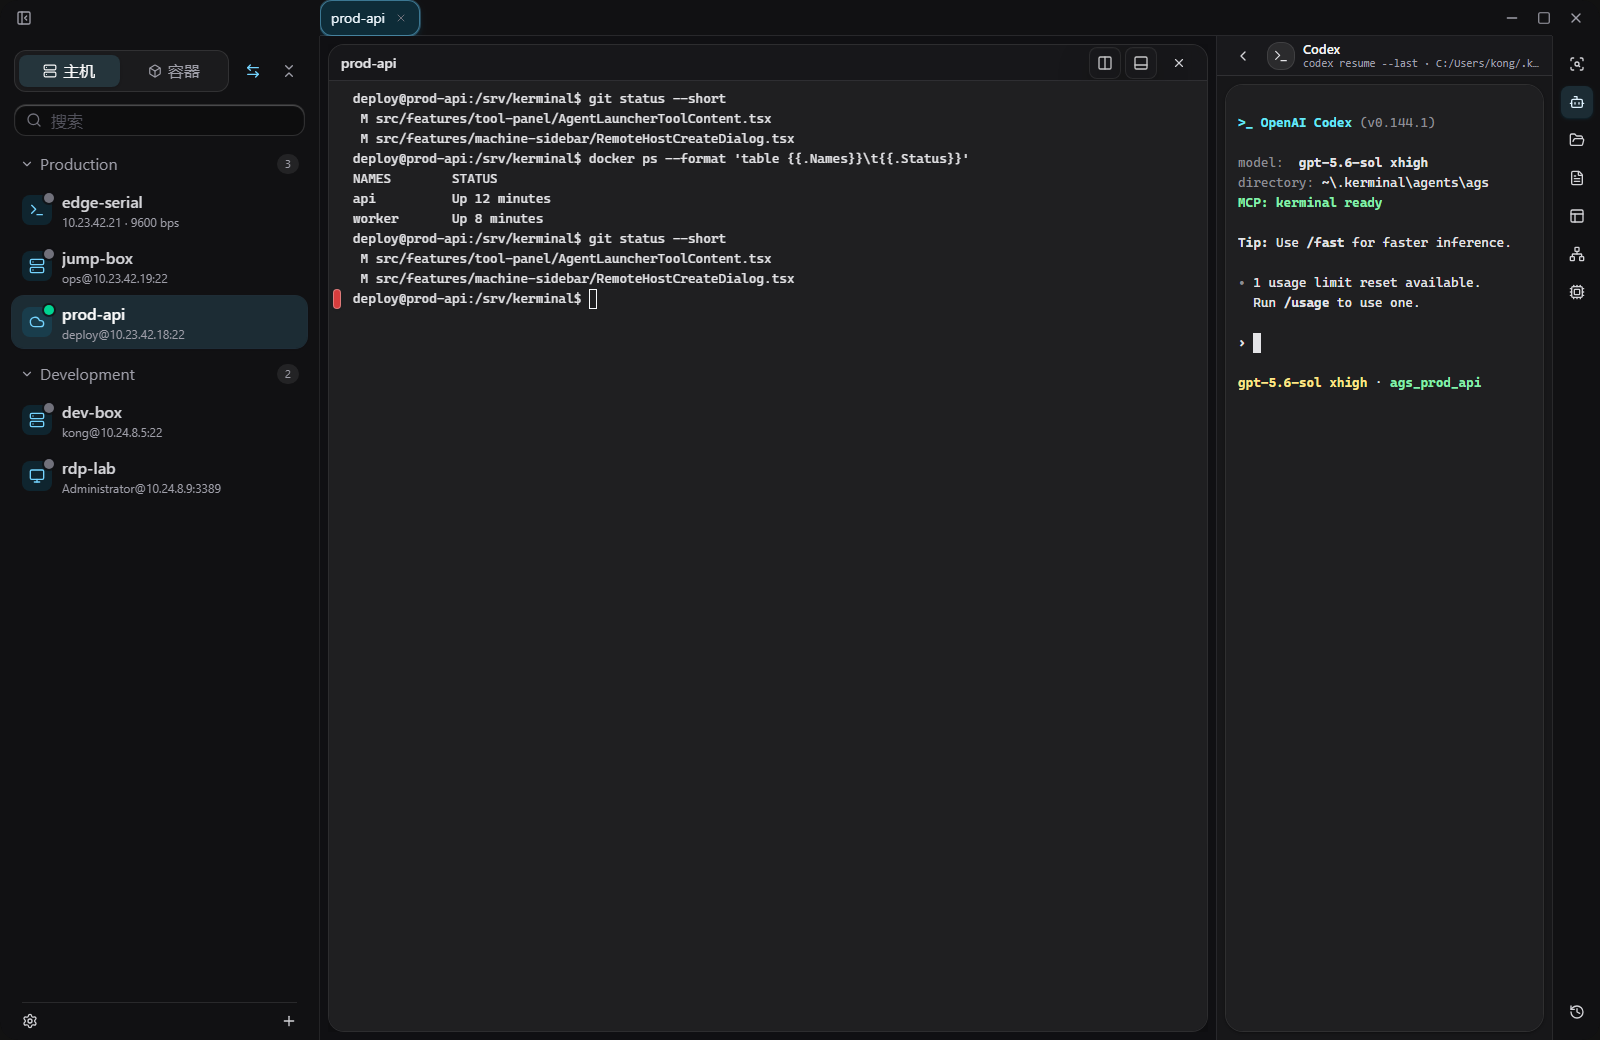Select the edge-serial host

(x=160, y=211)
